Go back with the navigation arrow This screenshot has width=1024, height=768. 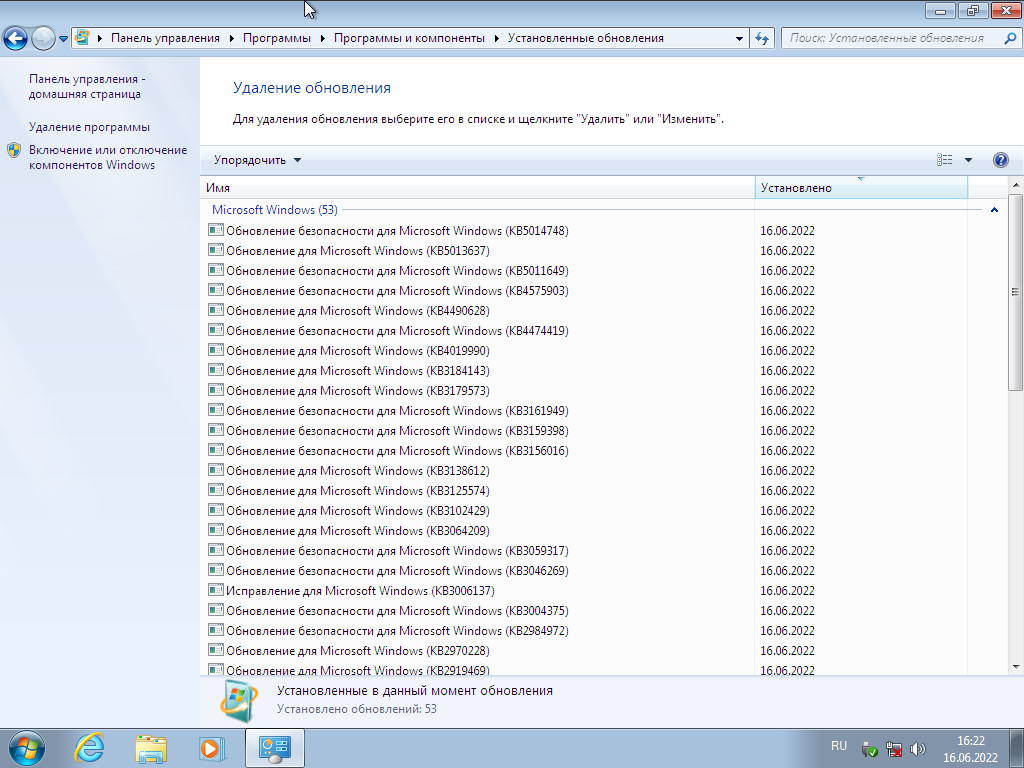coord(16,39)
